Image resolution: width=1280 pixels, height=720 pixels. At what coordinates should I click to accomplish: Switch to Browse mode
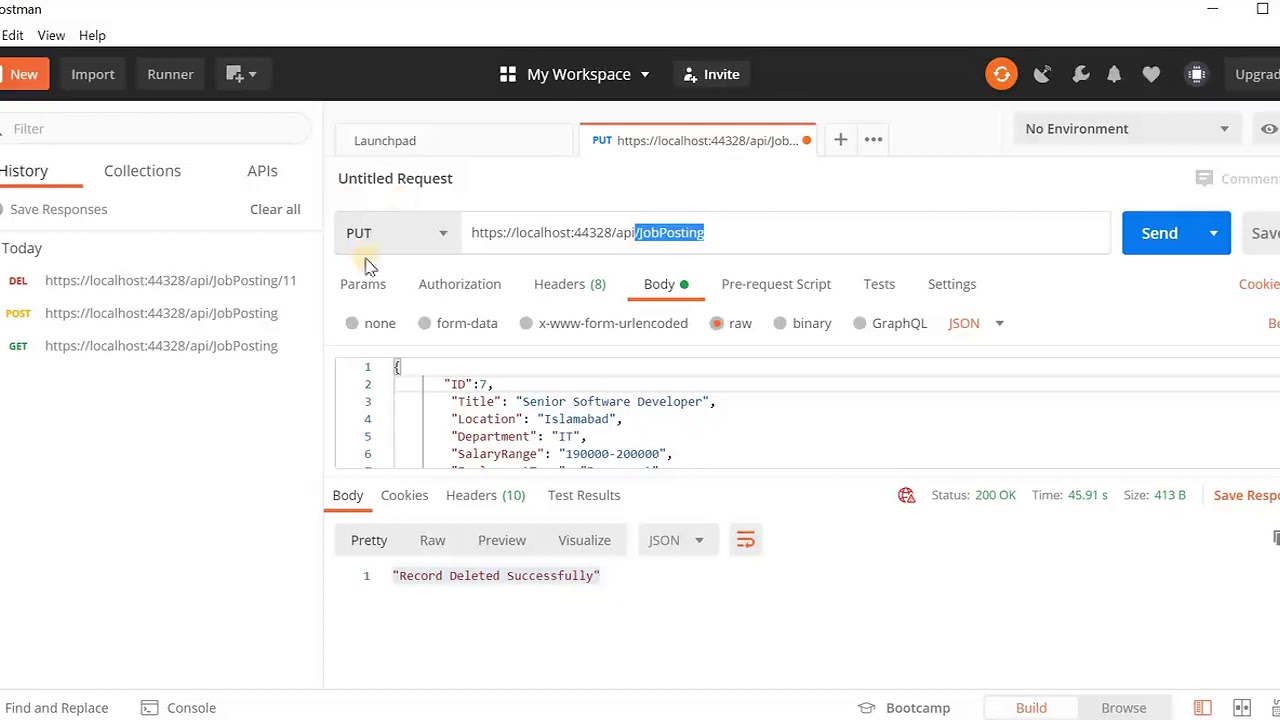[1124, 708]
